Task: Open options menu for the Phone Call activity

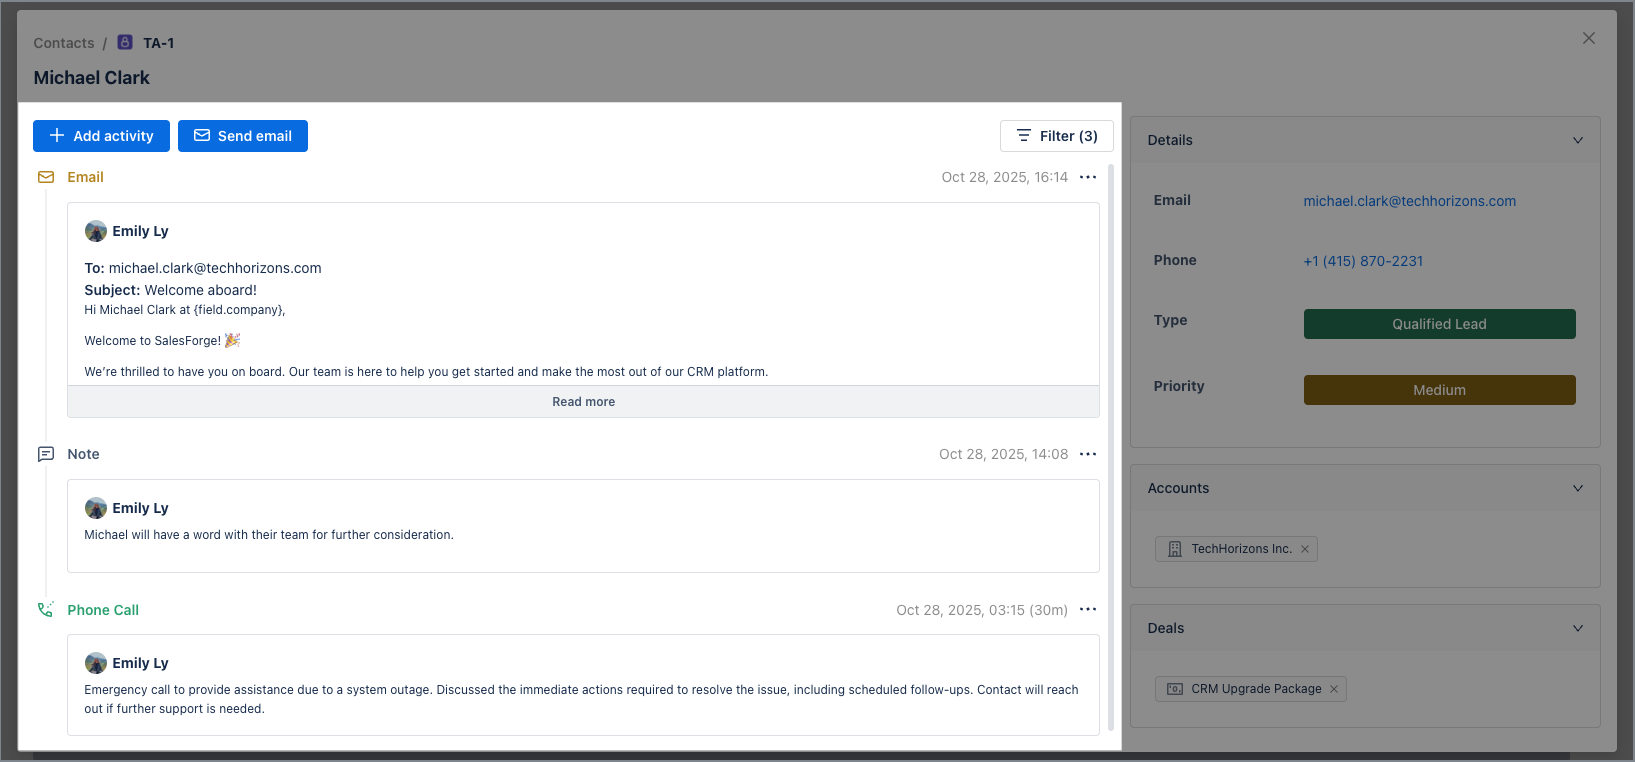Action: (1088, 609)
